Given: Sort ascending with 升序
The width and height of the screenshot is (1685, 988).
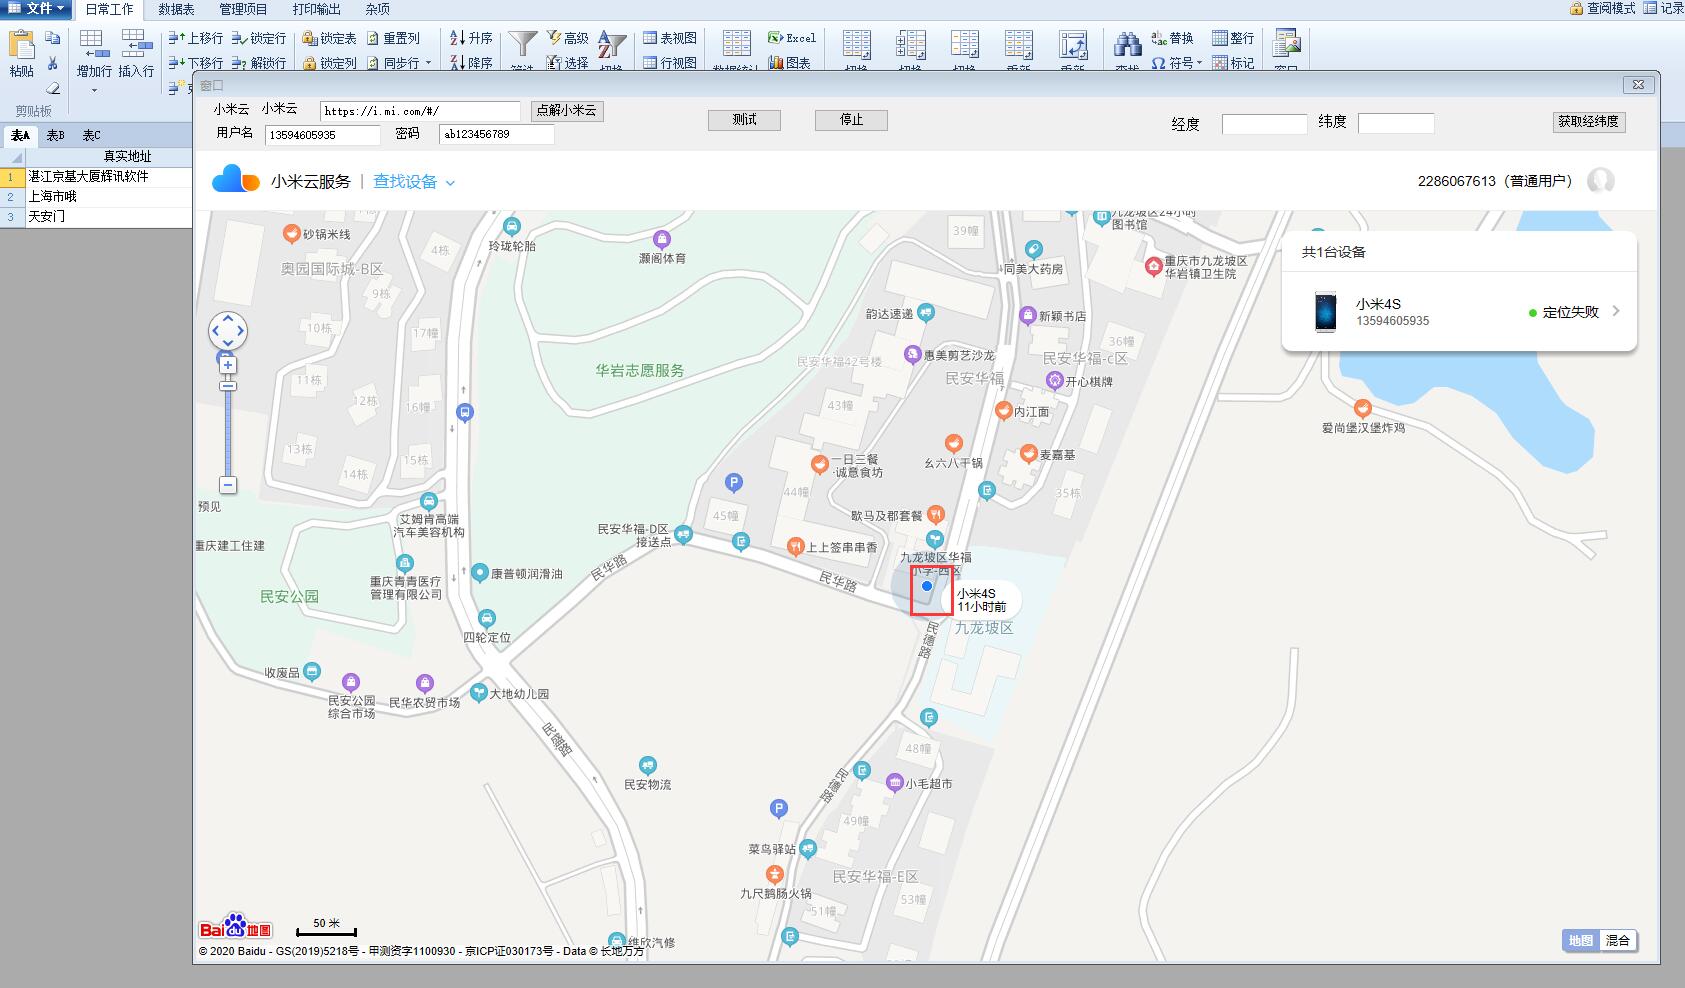Looking at the screenshot, I should 471,38.
